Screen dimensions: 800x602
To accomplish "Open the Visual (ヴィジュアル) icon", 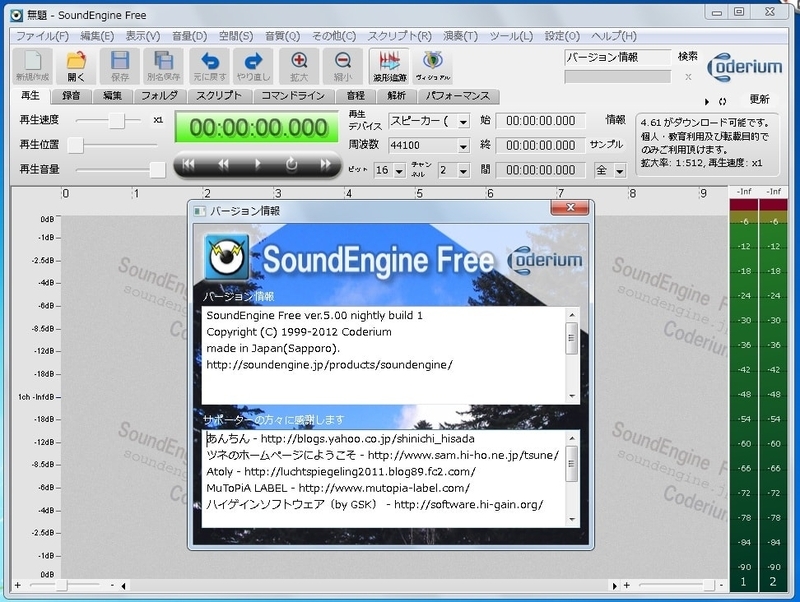I will (x=433, y=66).
